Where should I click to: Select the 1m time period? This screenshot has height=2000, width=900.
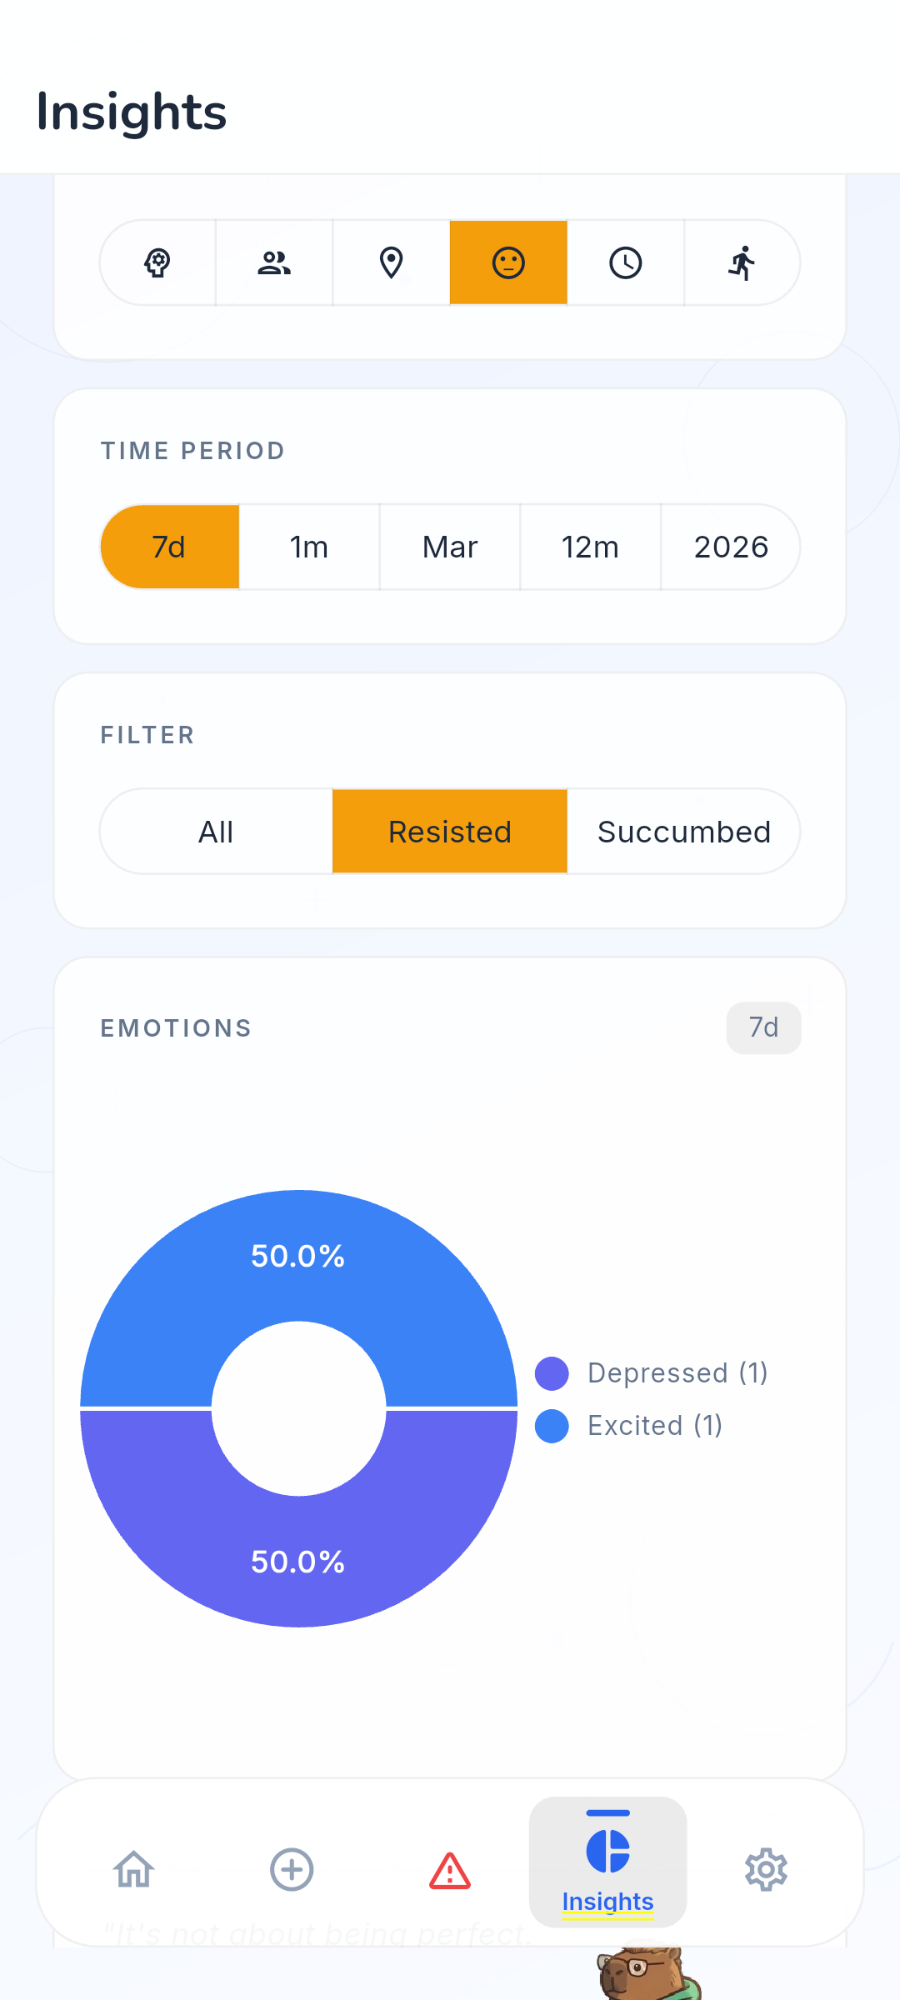point(309,547)
